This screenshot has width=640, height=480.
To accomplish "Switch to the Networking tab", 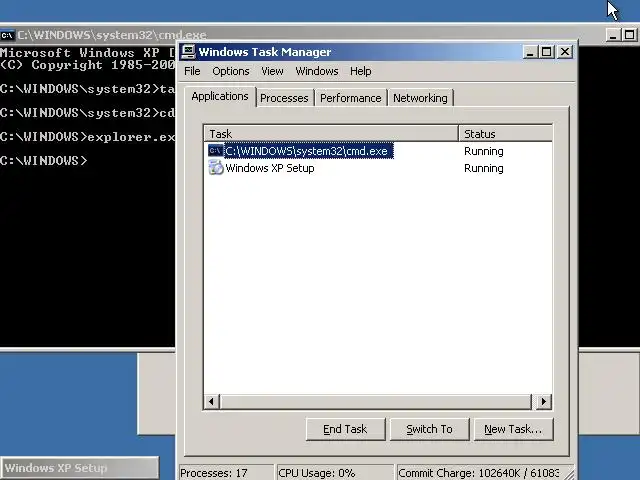I will point(420,98).
